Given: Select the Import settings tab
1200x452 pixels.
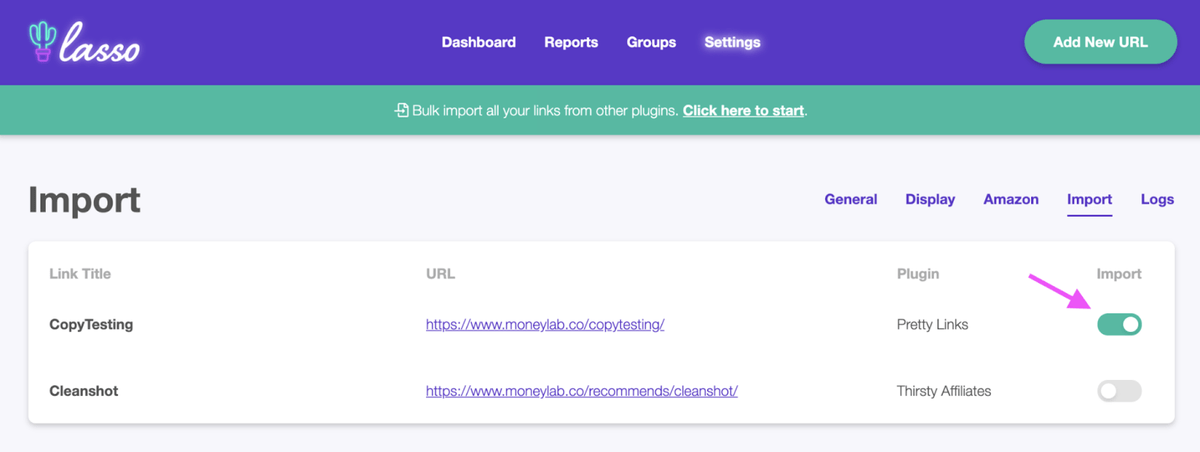Looking at the screenshot, I should 1090,199.
